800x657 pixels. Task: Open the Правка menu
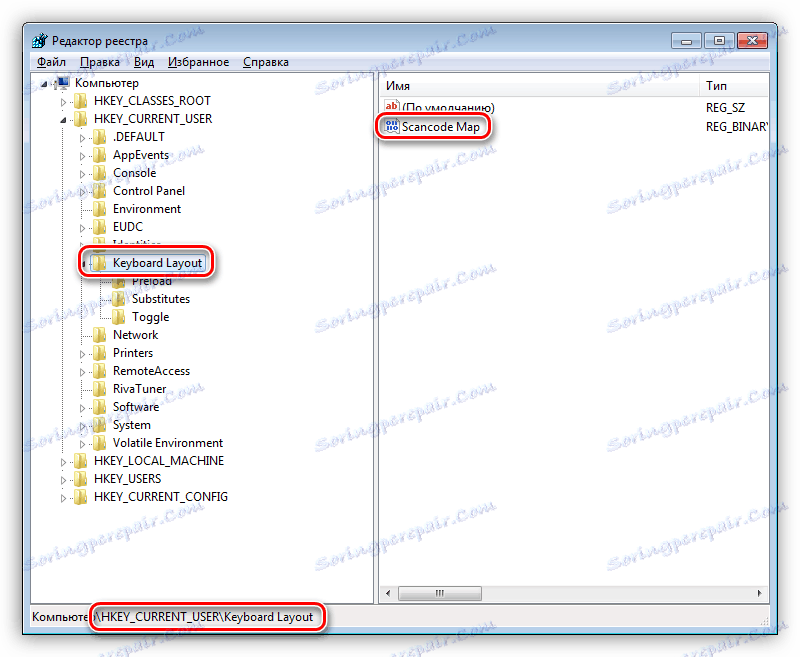[x=99, y=61]
